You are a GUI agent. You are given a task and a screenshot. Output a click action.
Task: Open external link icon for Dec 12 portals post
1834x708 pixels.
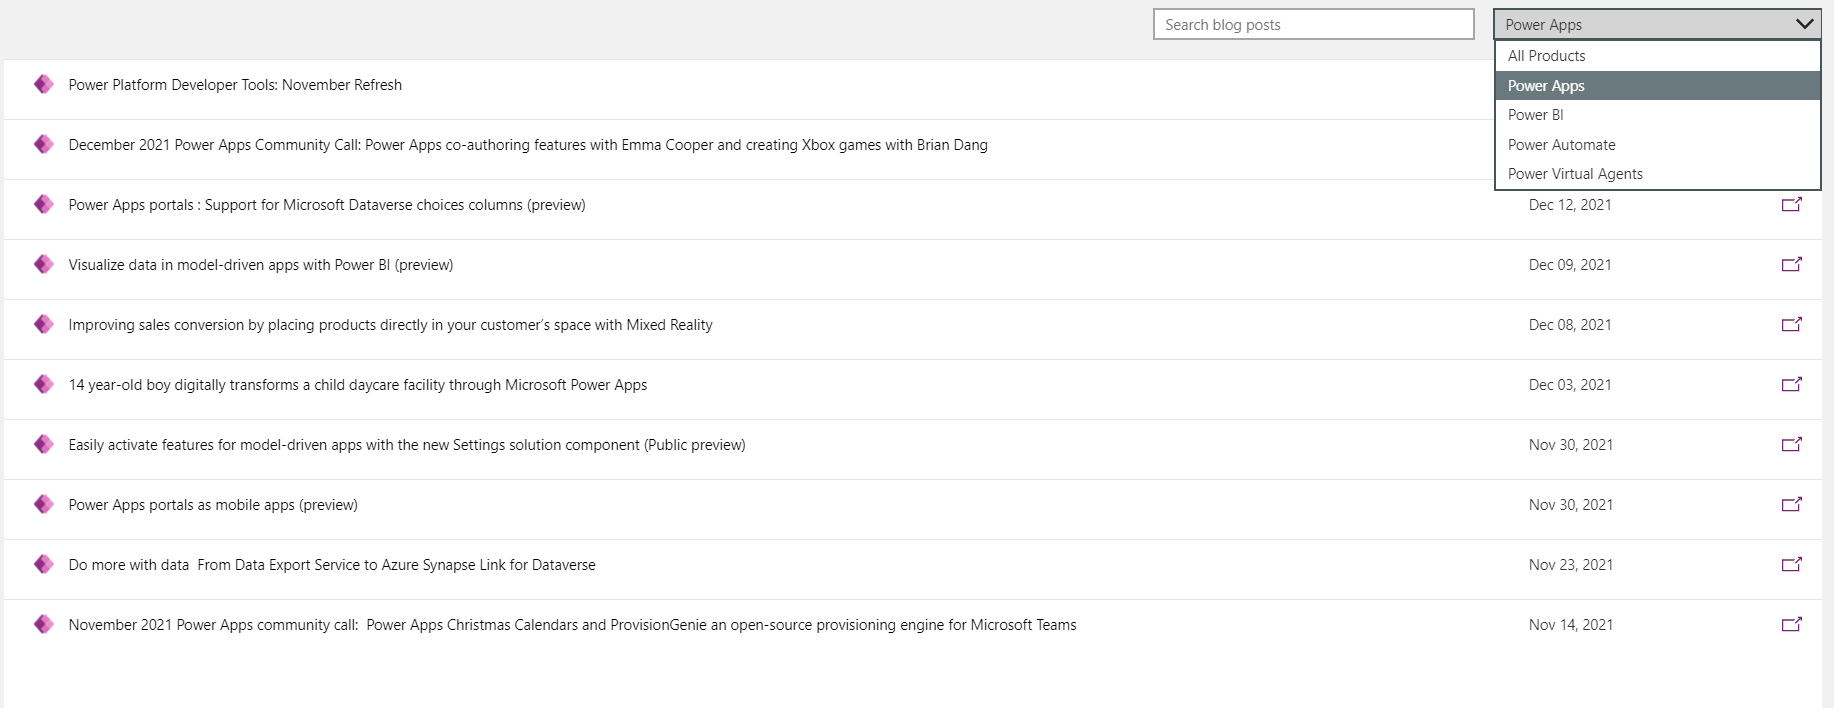point(1792,204)
